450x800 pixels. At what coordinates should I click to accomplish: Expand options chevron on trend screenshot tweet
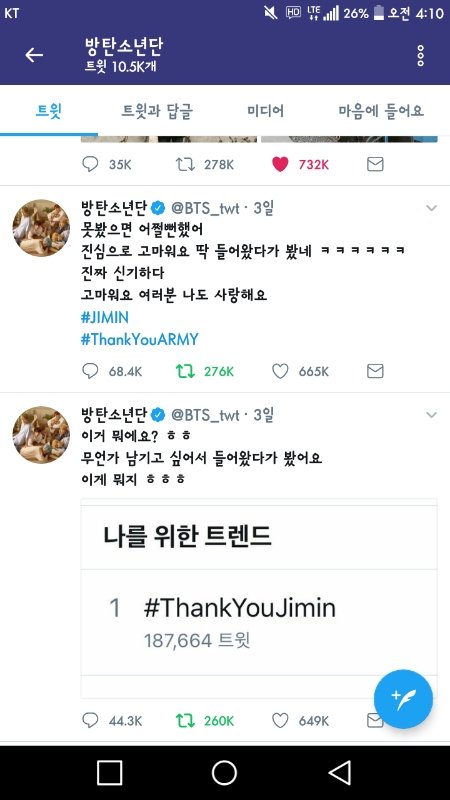pos(432,415)
